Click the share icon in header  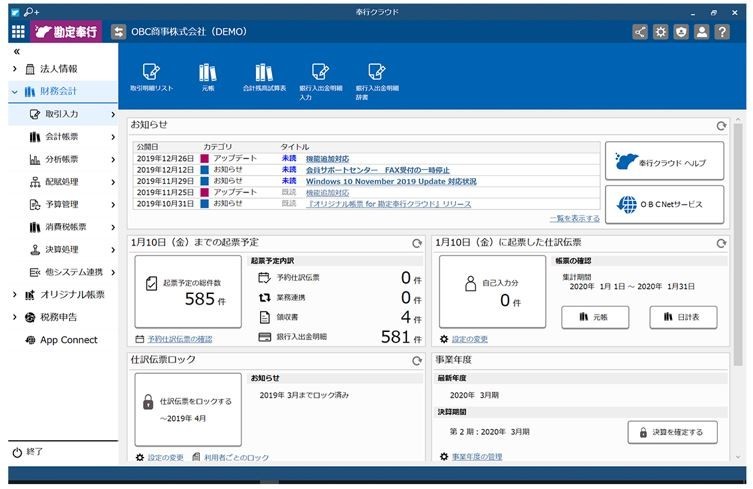pos(640,32)
